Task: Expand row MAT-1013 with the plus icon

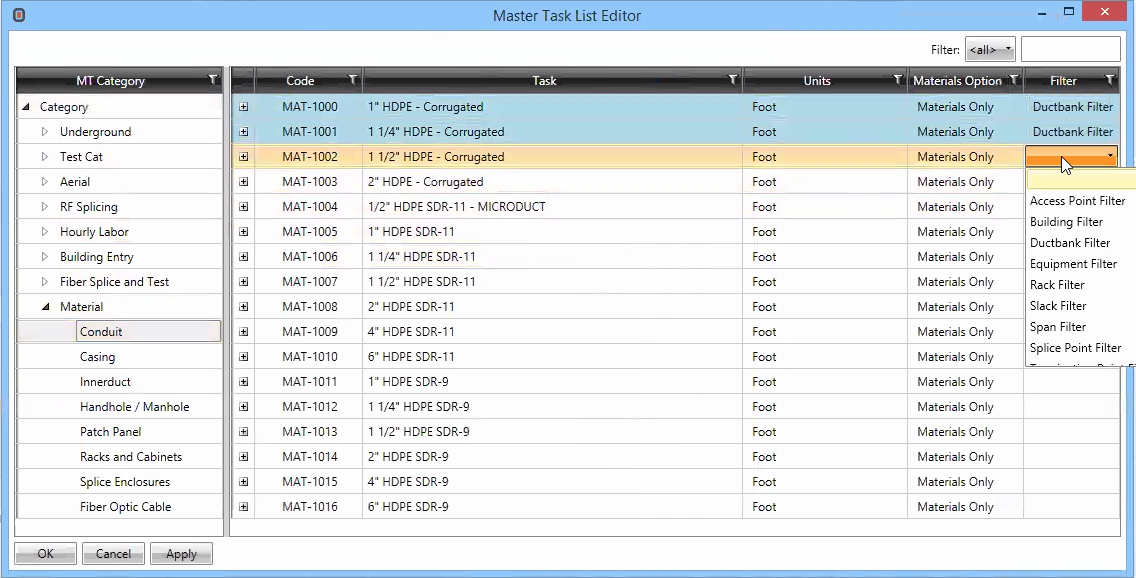Action: 243,432
